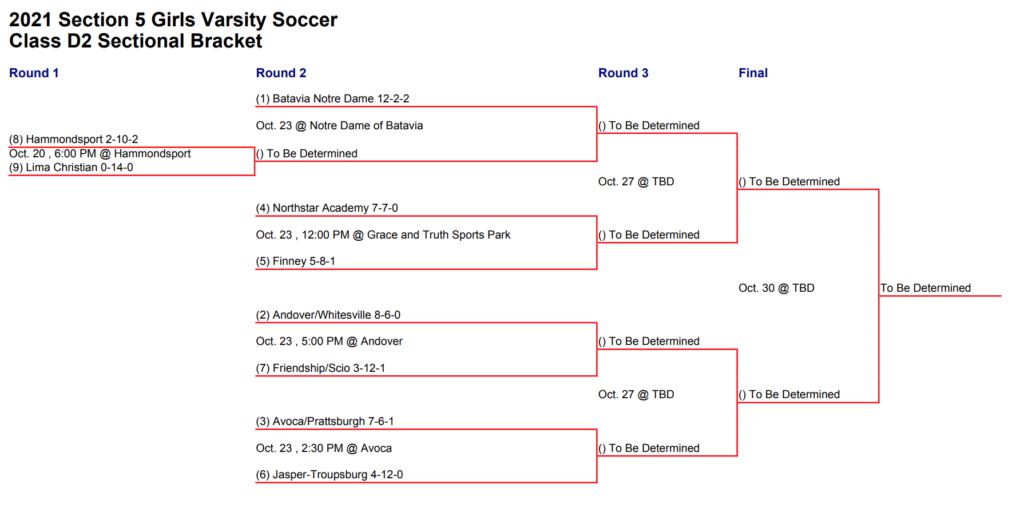Click the Oct. 23, 2:30 PM @ Avoca game info

[x=324, y=448]
